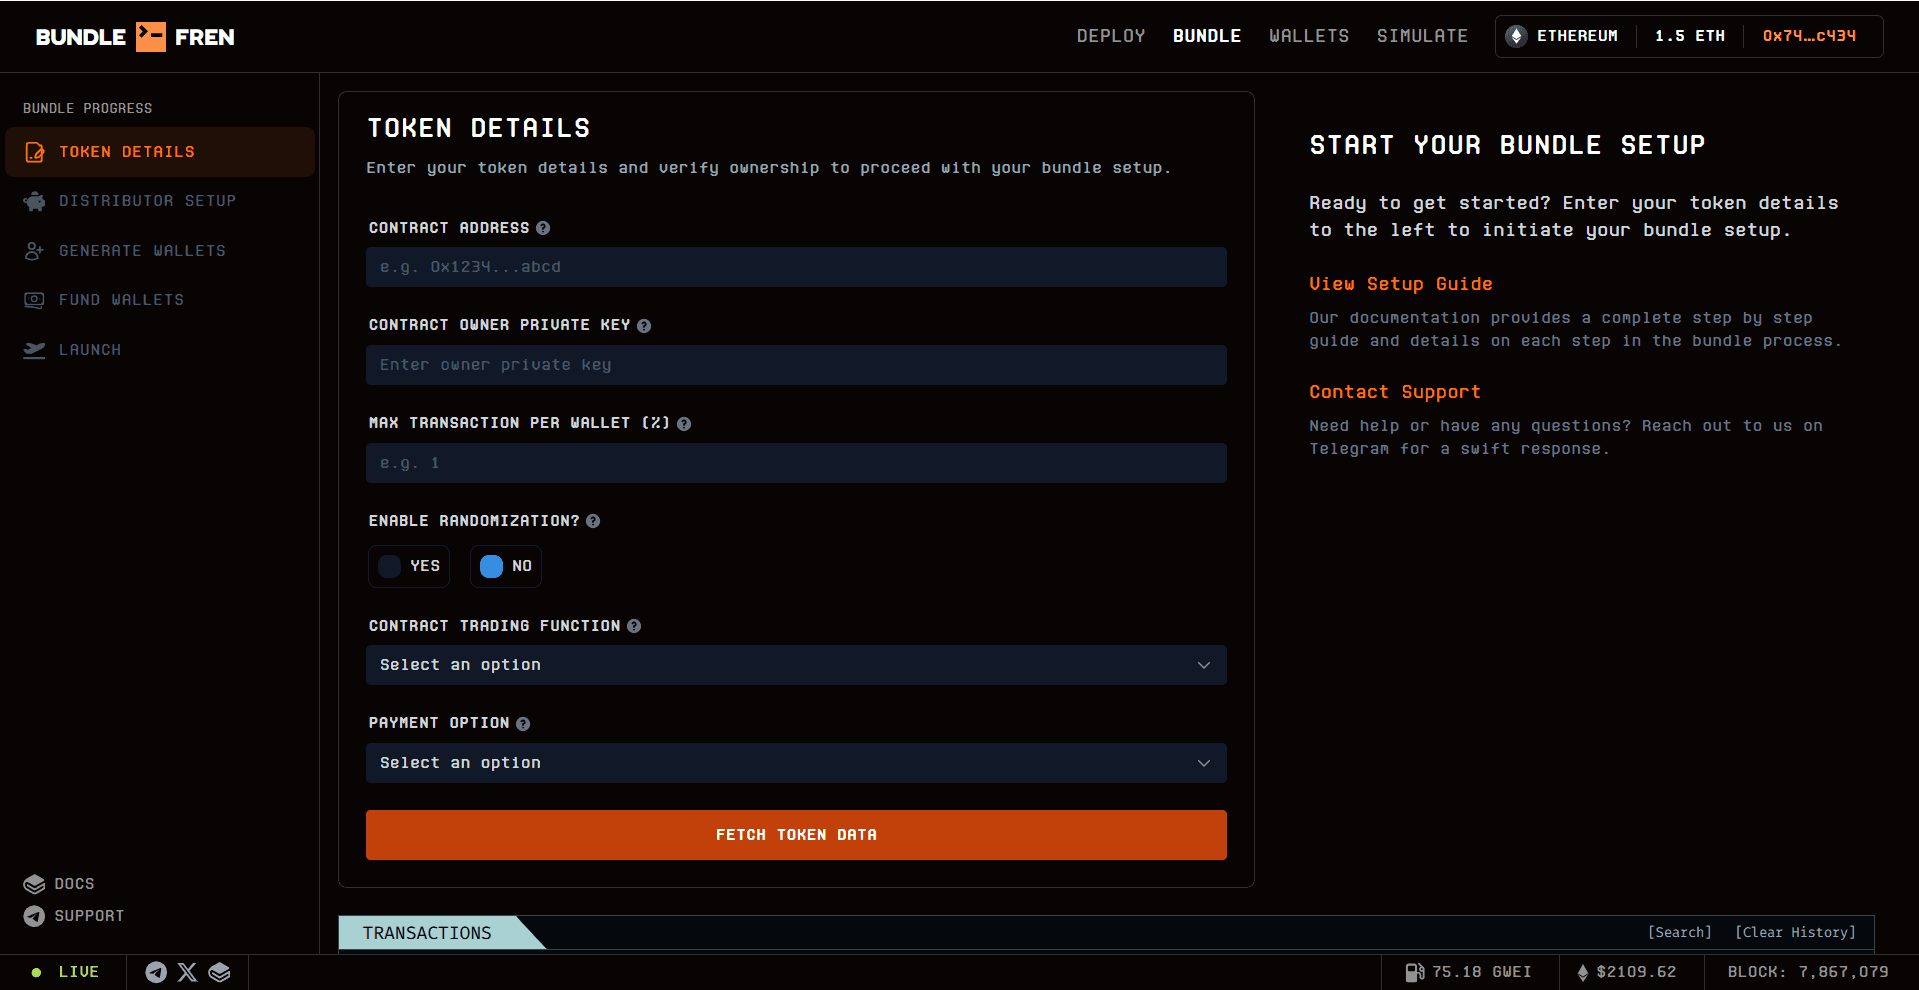Open the X social icon in the footer
1919x990 pixels.
[187, 972]
